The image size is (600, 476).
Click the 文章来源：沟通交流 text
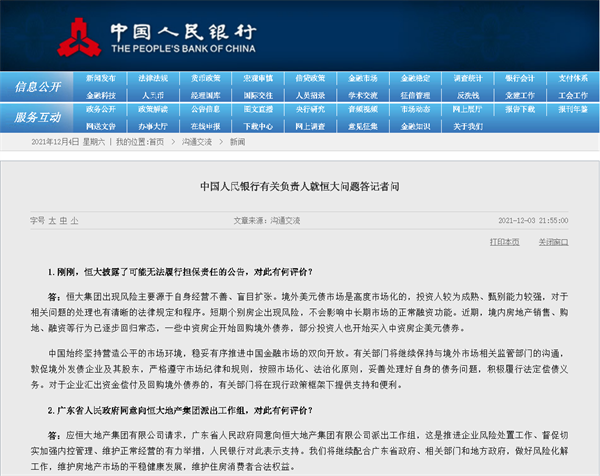(267, 221)
